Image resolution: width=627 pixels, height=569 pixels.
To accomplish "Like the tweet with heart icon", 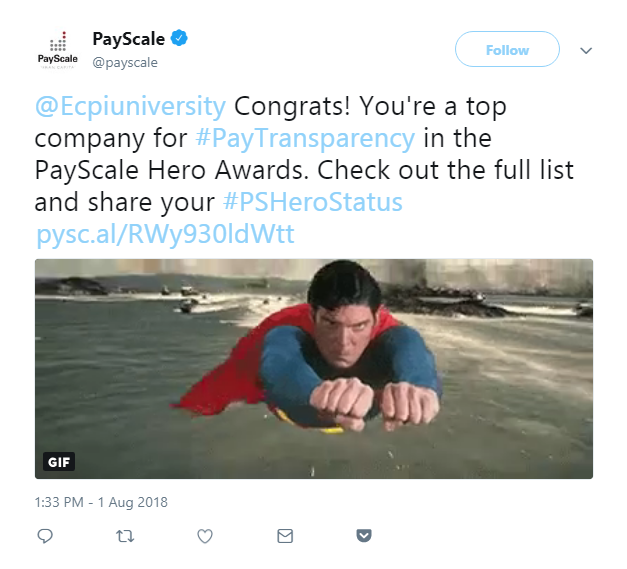I will coord(205,537).
